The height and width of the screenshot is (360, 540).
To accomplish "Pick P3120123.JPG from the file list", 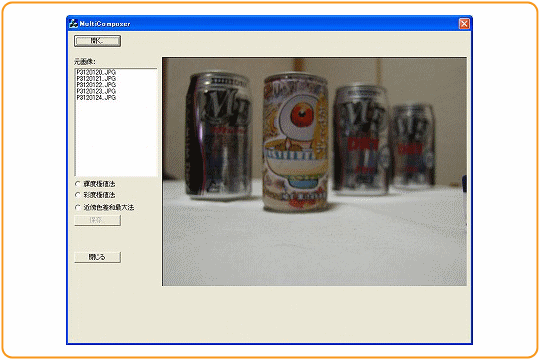I will pyautogui.click(x=96, y=91).
